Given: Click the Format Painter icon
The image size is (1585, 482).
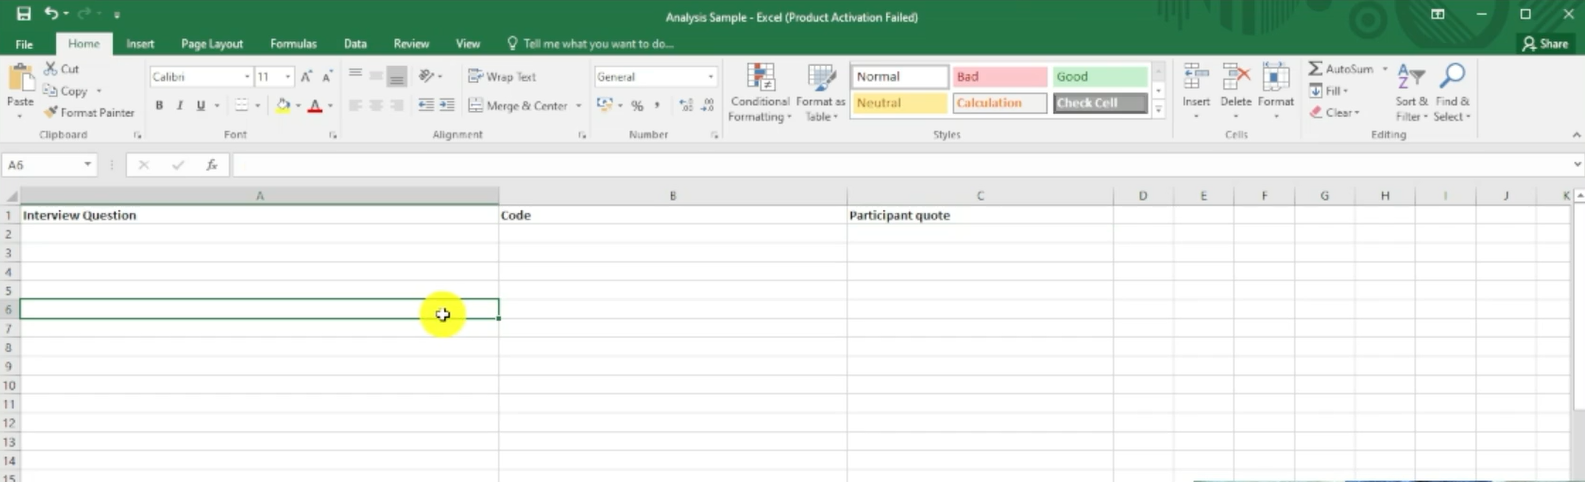Looking at the screenshot, I should coord(51,113).
